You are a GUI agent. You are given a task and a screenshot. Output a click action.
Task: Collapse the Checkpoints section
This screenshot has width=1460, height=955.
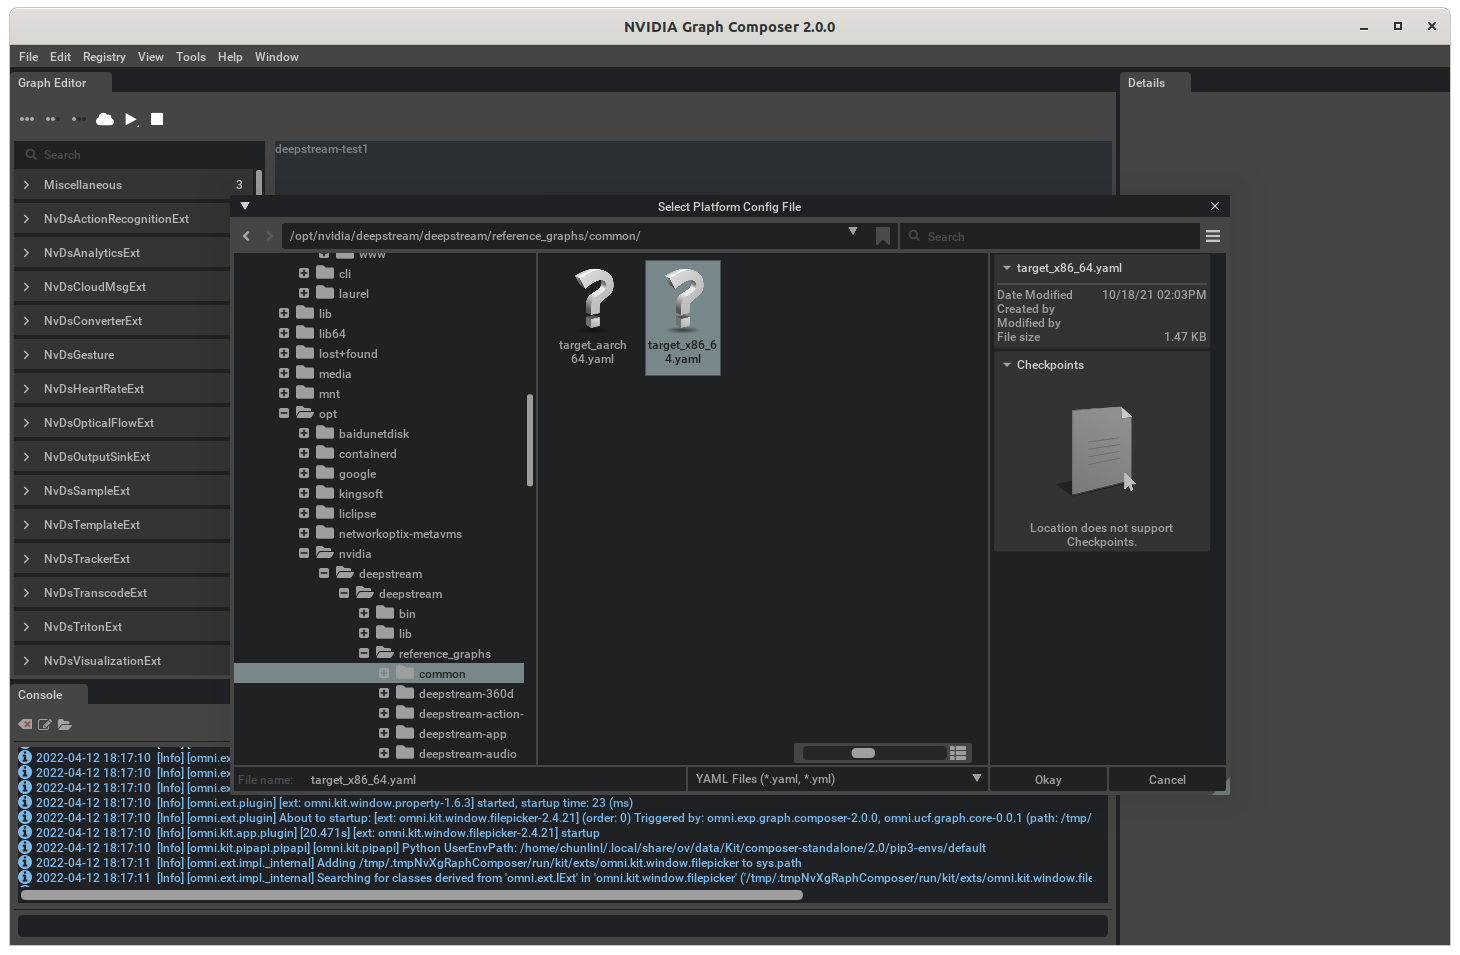click(x=1006, y=365)
